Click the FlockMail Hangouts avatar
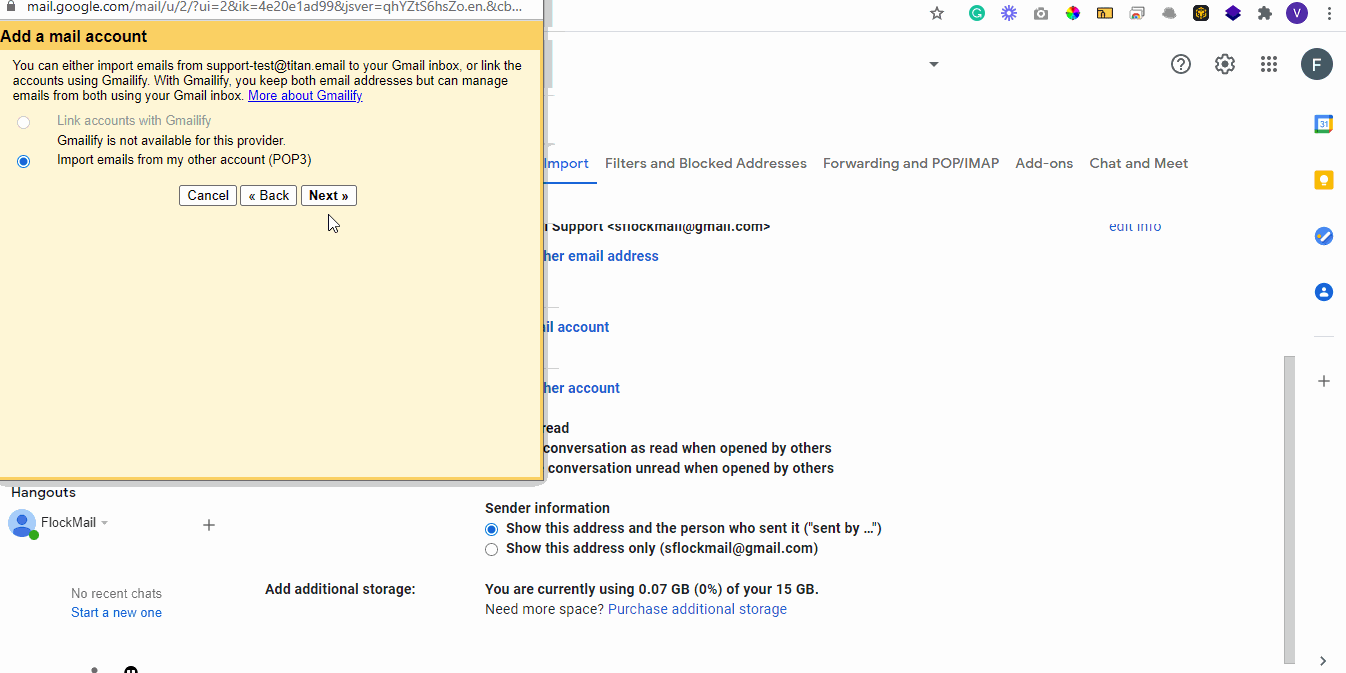 22,523
